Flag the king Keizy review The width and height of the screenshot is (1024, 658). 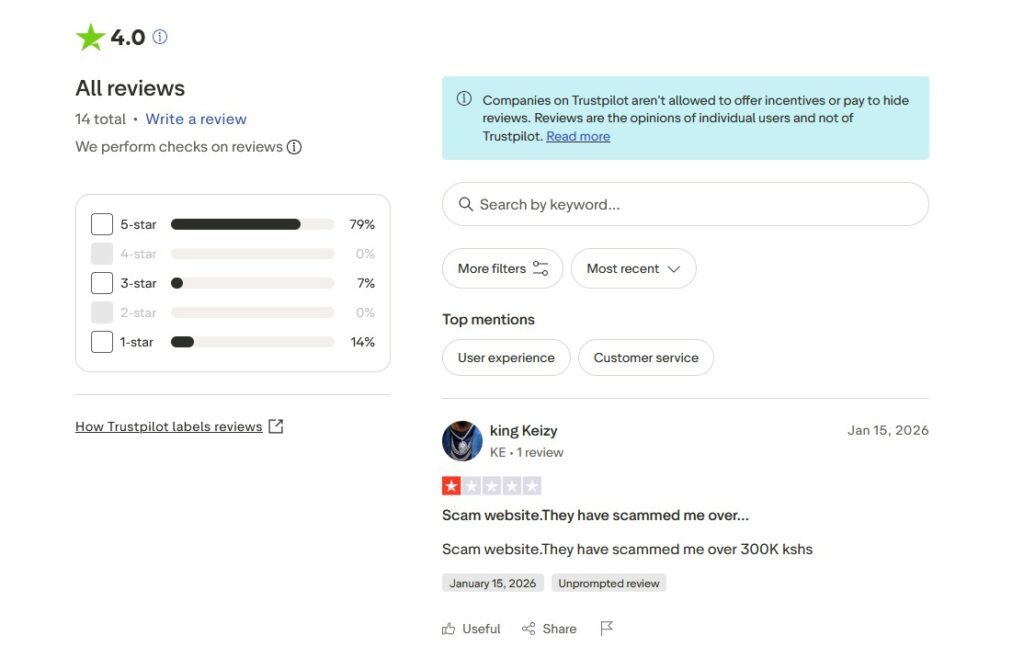click(x=606, y=628)
